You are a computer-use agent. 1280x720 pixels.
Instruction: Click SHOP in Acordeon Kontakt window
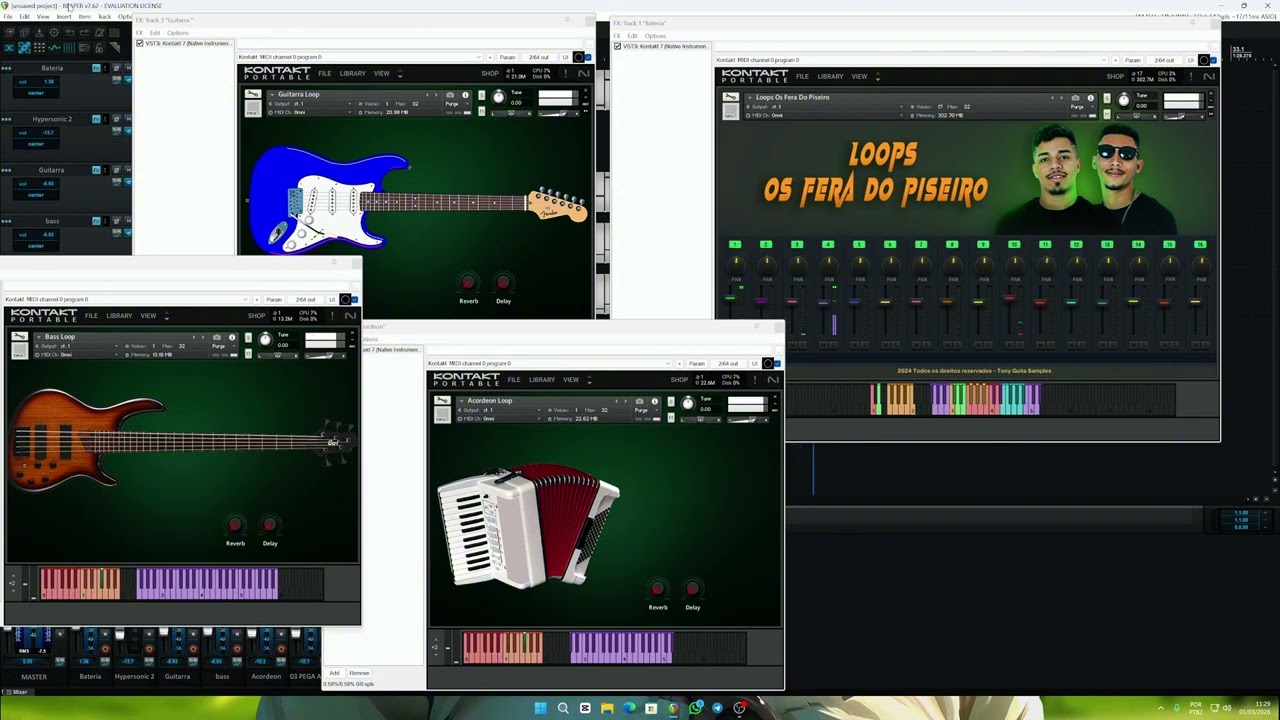679,380
